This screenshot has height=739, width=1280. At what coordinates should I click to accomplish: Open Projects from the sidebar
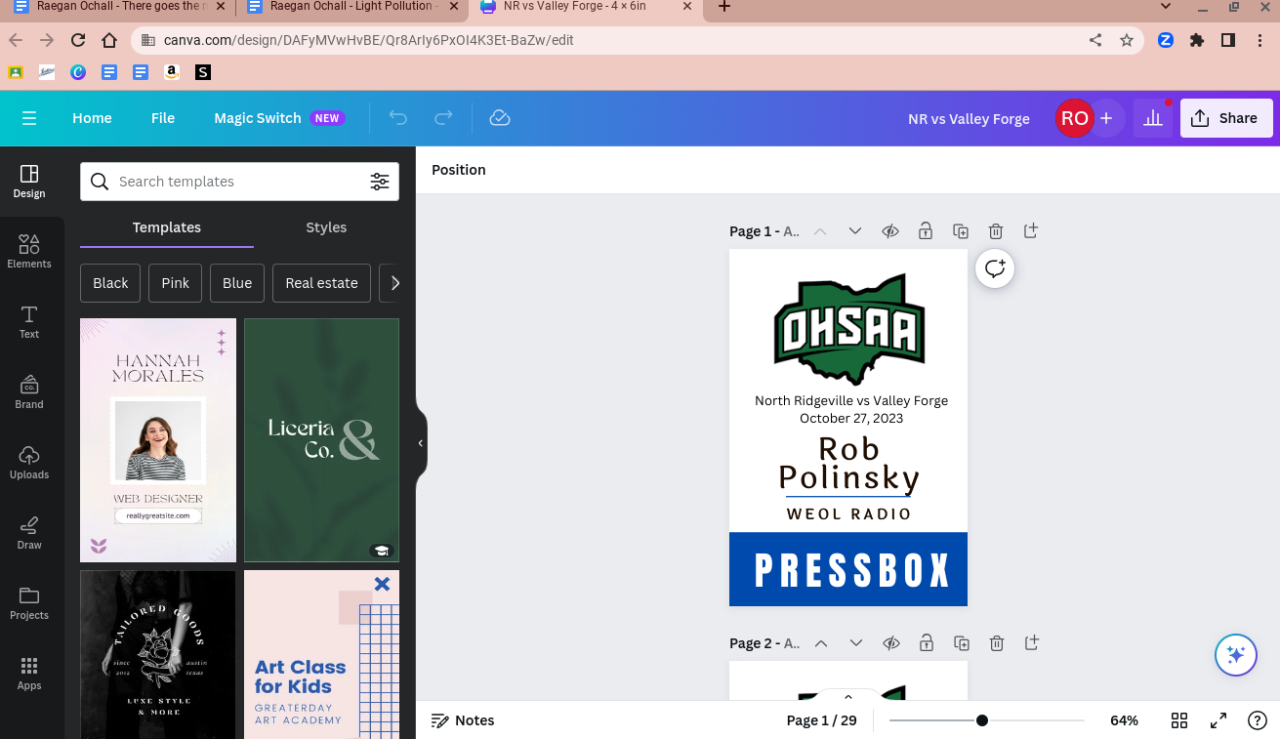pyautogui.click(x=29, y=603)
